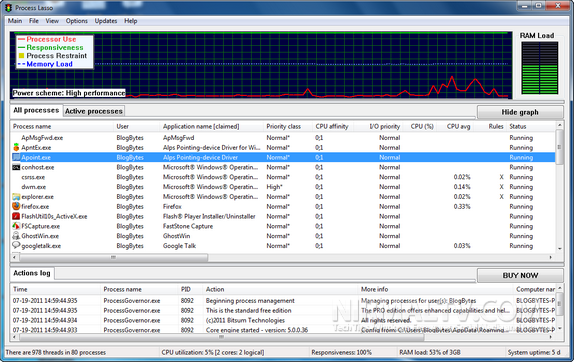Click the googletalk.exe speech bubble icon
Image resolution: width=574 pixels, height=362 pixels.
pyautogui.click(x=16, y=246)
